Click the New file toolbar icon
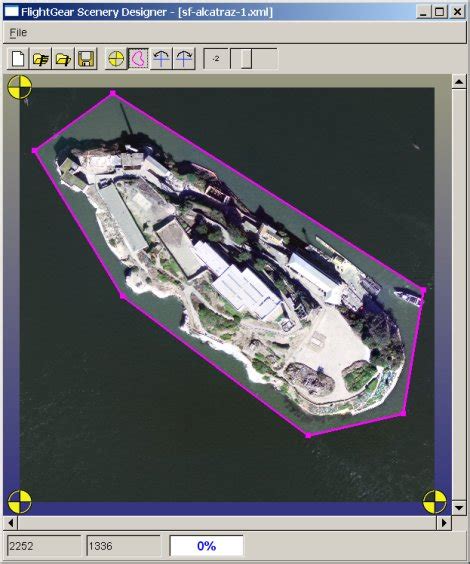The height and width of the screenshot is (564, 470). point(18,59)
